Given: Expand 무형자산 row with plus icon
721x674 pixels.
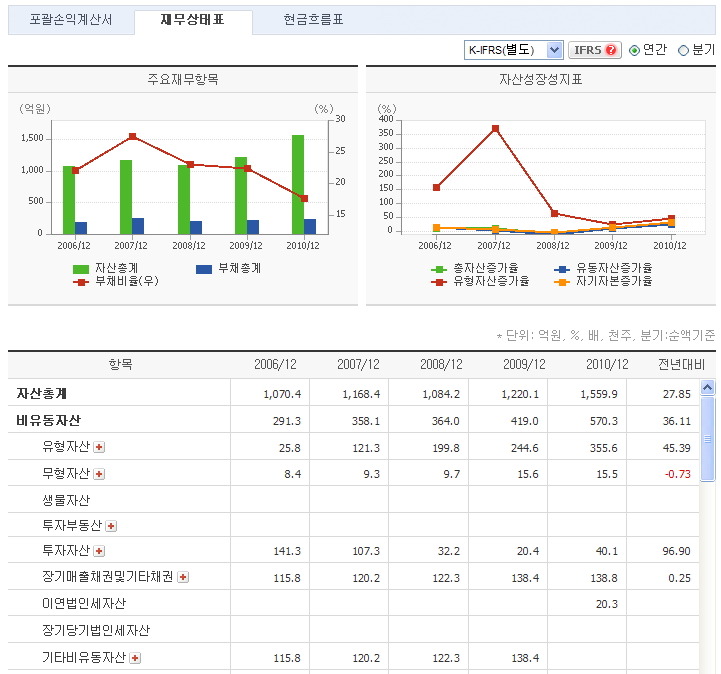Looking at the screenshot, I should [99, 473].
